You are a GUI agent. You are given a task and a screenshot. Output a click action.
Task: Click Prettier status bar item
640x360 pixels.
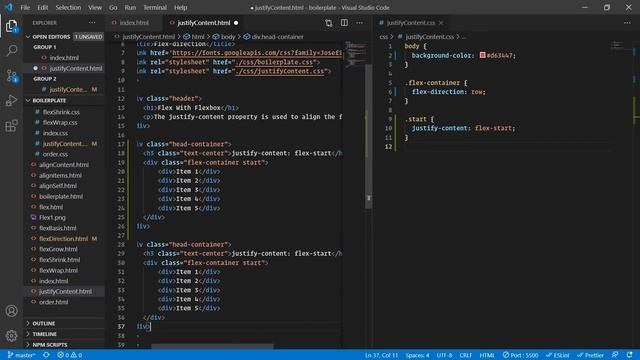pos(590,355)
